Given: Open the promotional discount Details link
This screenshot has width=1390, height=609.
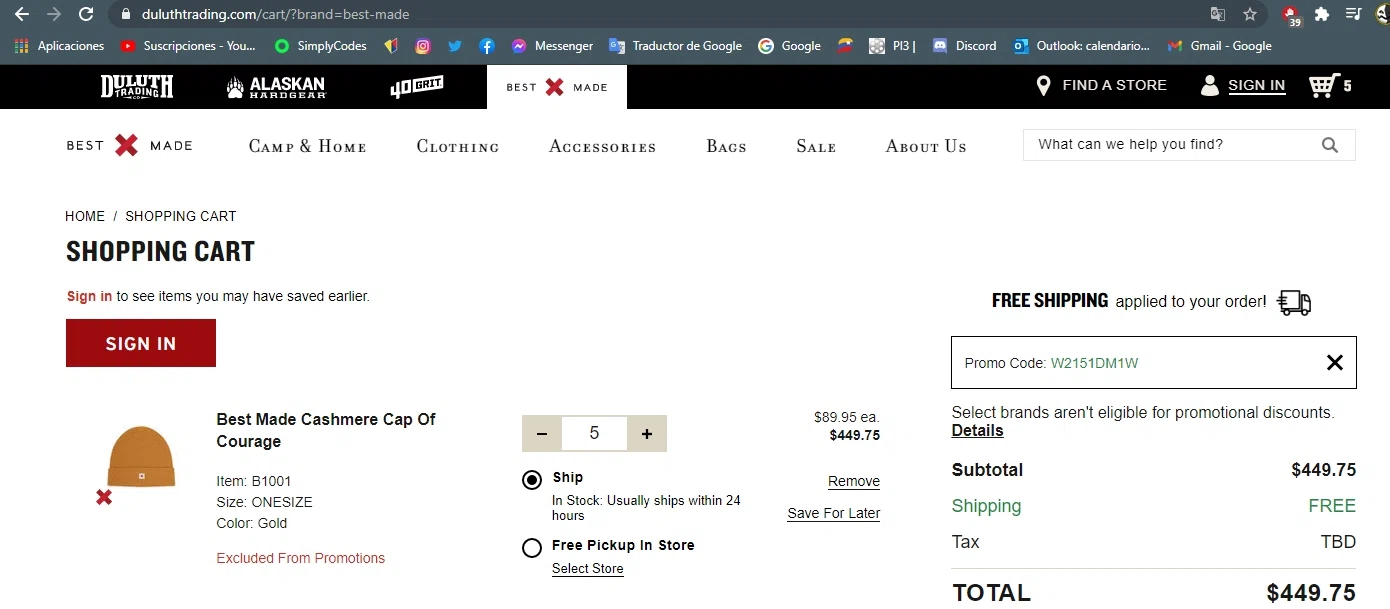Looking at the screenshot, I should pos(977,431).
